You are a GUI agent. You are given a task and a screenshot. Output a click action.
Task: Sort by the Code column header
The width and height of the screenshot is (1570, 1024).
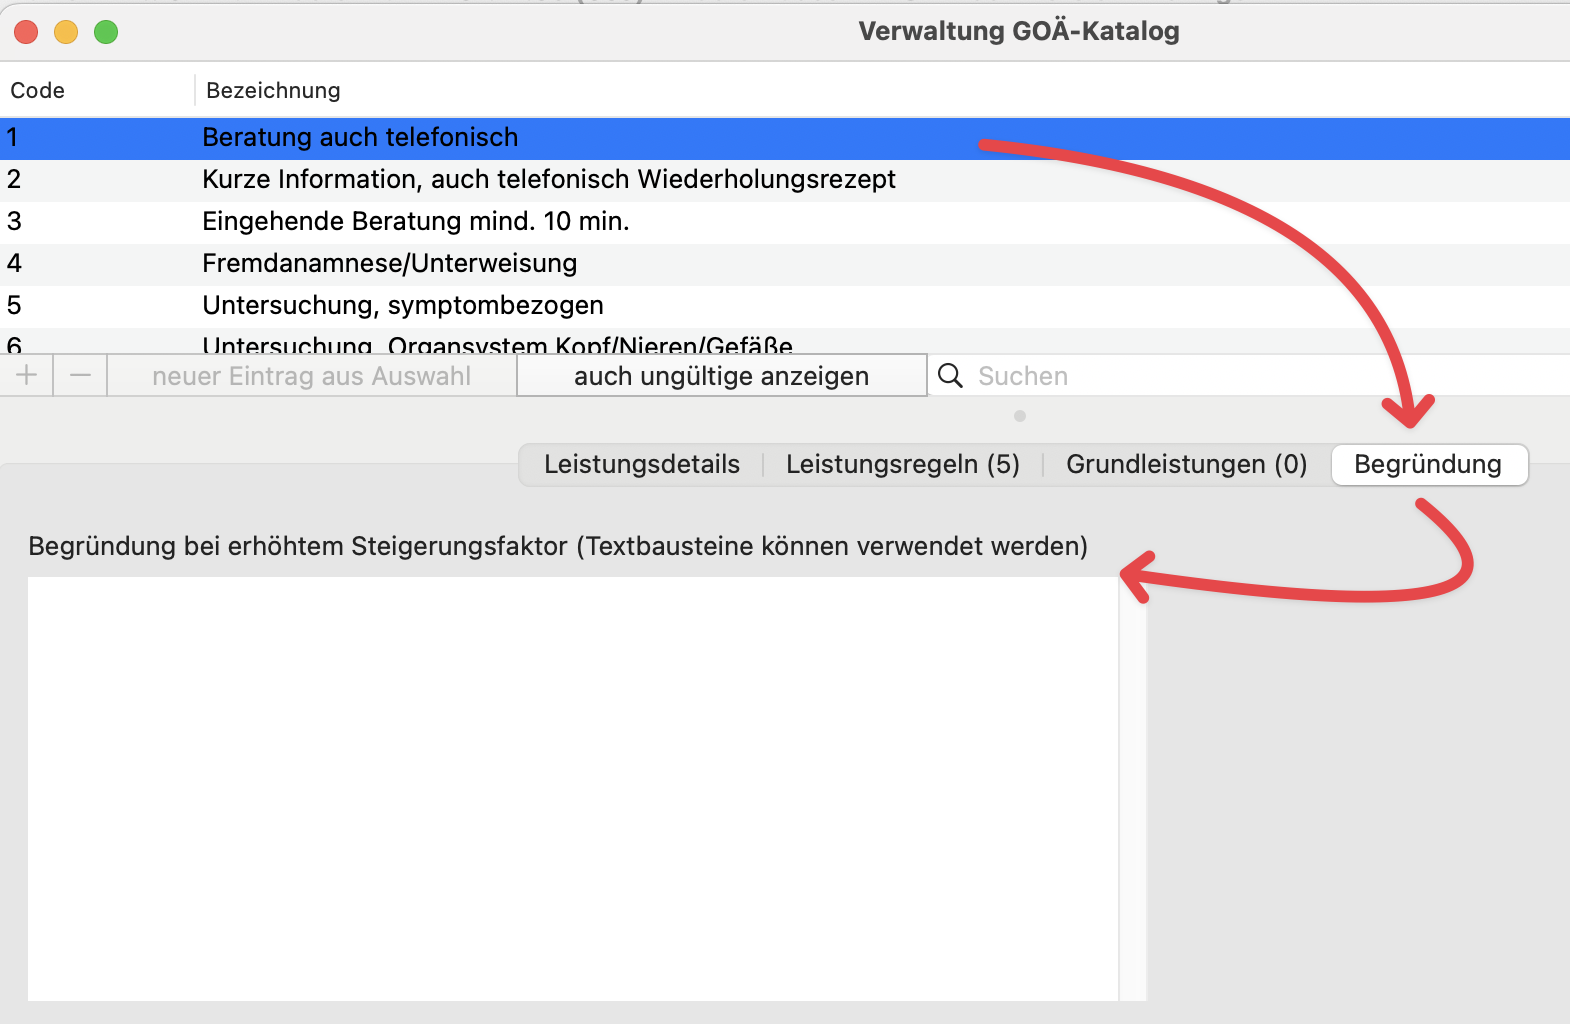(96, 90)
